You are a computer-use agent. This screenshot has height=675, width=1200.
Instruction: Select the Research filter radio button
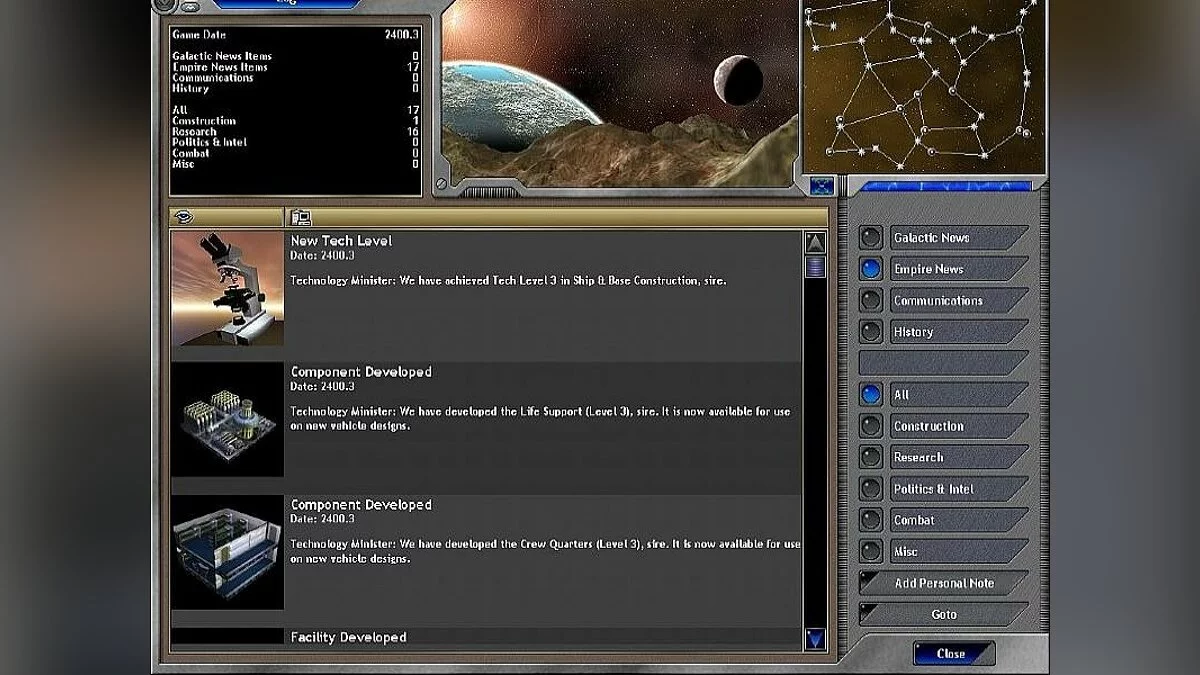pos(871,457)
